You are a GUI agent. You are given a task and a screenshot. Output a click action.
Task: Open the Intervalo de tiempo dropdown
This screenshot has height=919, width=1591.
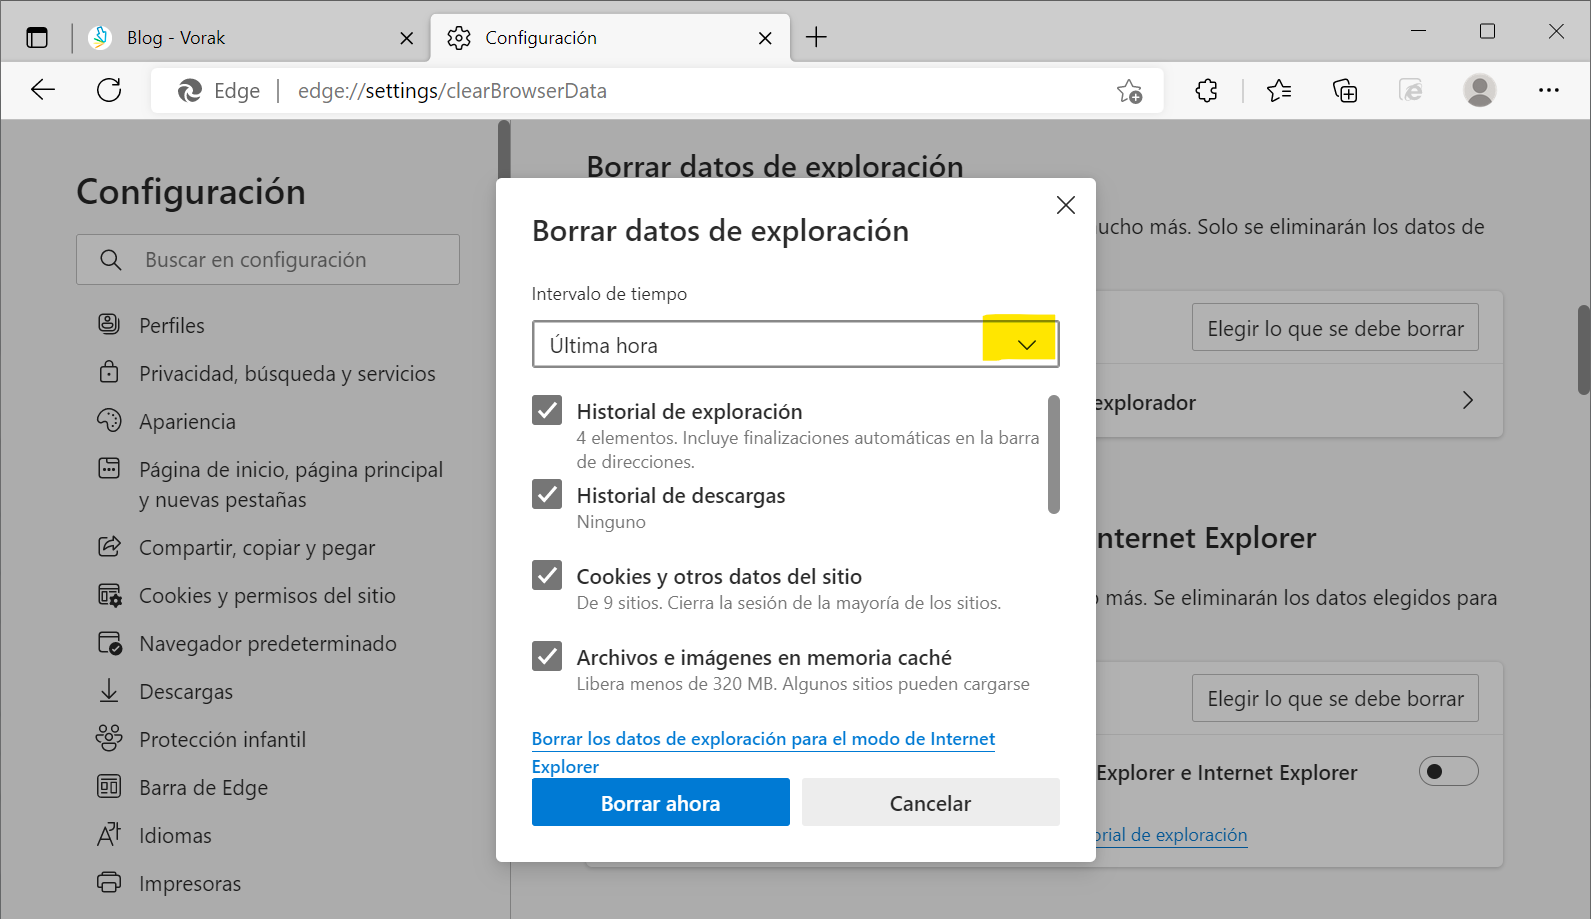795,344
